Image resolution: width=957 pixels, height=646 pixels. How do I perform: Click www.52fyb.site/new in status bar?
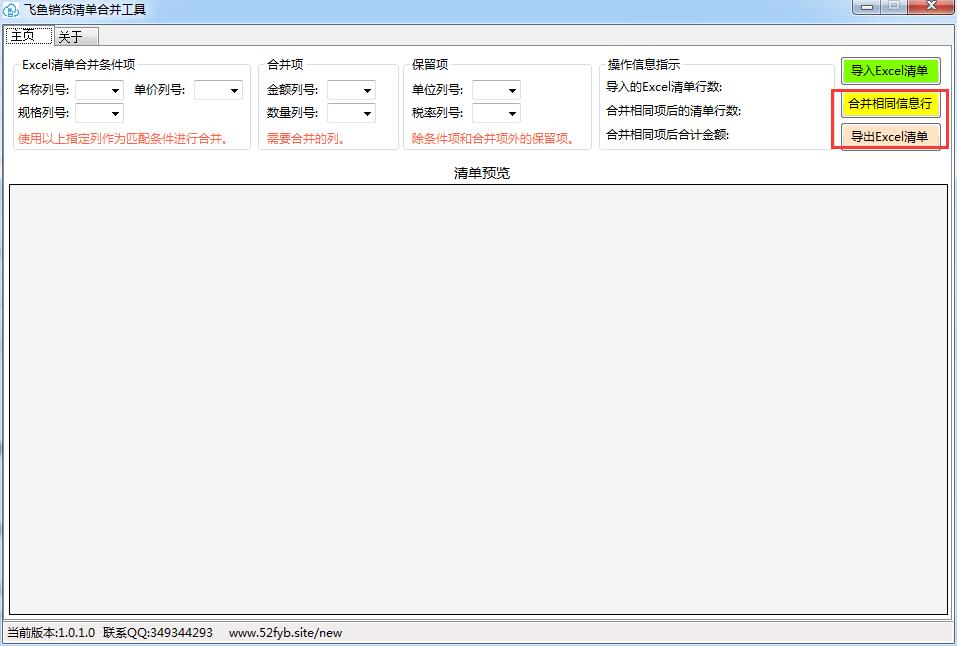click(286, 633)
